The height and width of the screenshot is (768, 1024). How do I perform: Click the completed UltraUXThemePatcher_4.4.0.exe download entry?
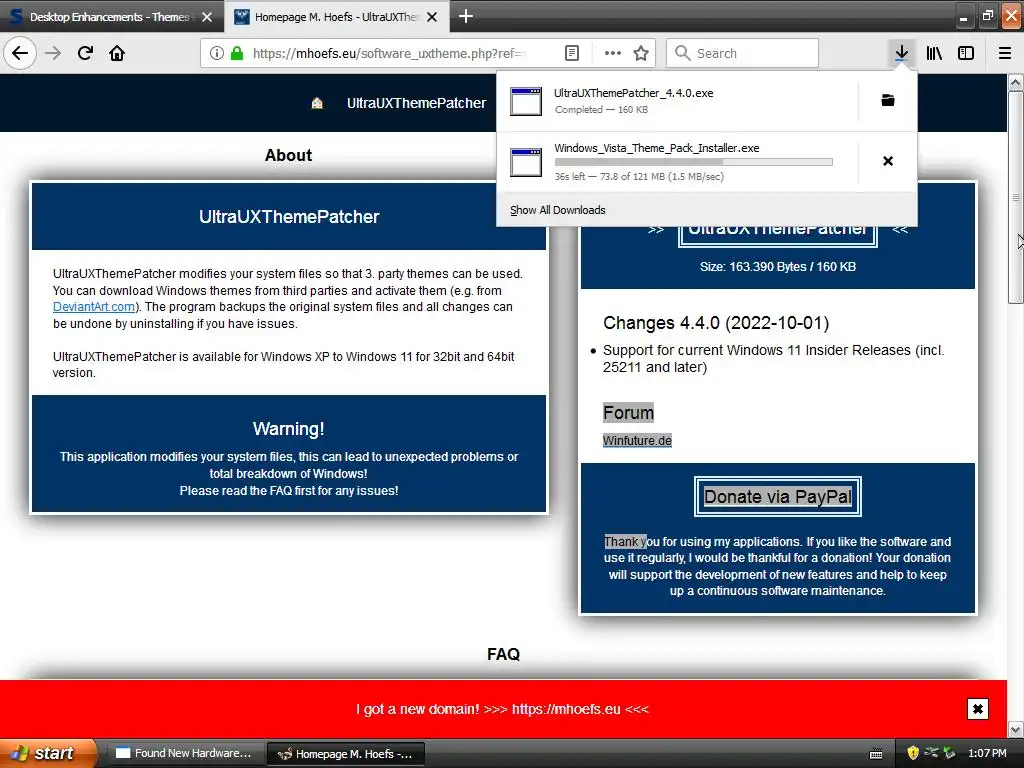click(x=677, y=101)
